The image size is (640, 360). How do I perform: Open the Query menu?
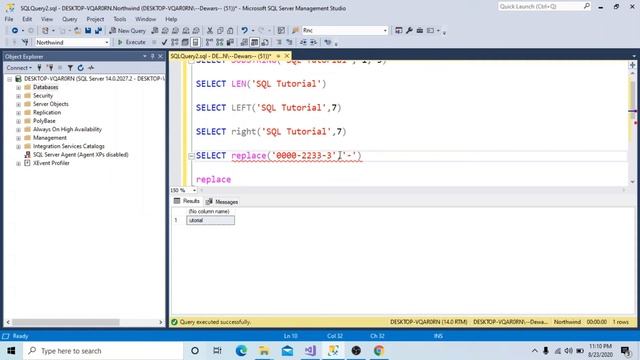(x=69, y=19)
